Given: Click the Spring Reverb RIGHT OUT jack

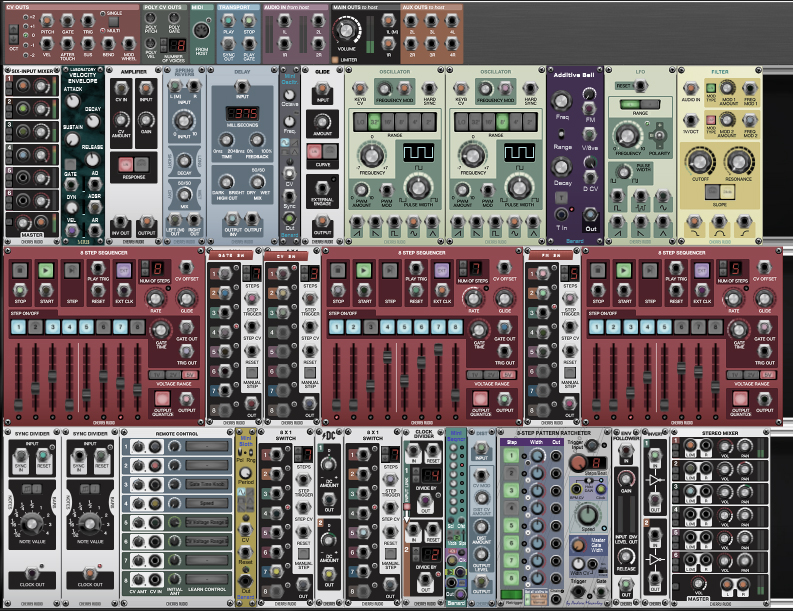Looking at the screenshot, I should pyautogui.click(x=194, y=220).
